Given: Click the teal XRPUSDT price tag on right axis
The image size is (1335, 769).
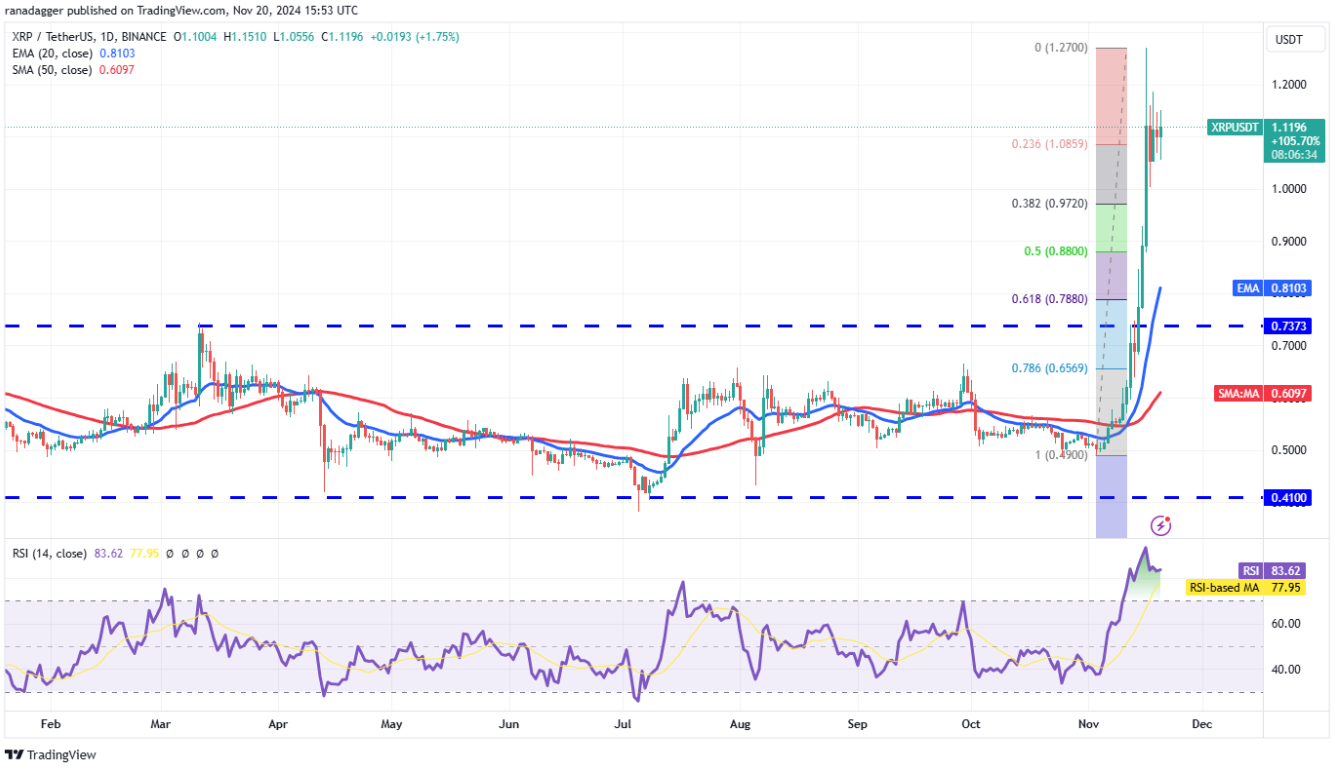Looking at the screenshot, I should click(x=1233, y=128).
